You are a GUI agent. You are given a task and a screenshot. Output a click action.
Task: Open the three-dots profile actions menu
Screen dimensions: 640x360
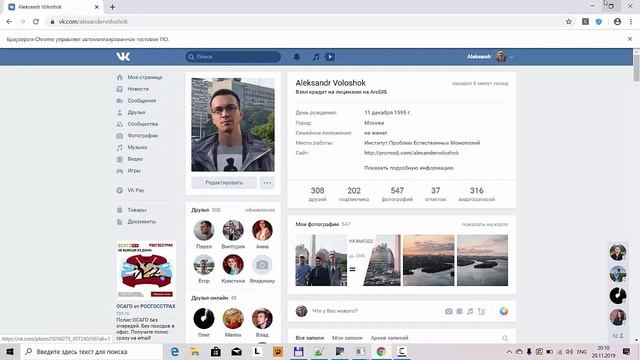(267, 183)
